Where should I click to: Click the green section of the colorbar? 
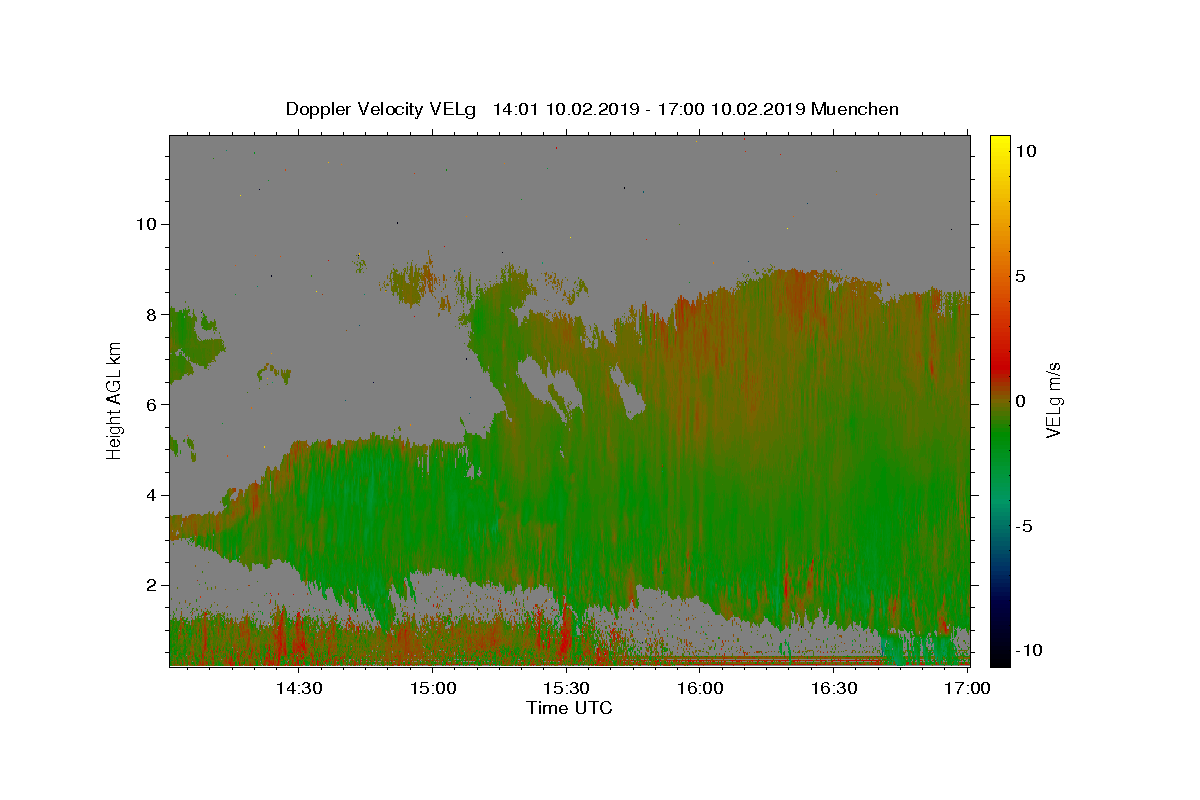click(x=999, y=440)
